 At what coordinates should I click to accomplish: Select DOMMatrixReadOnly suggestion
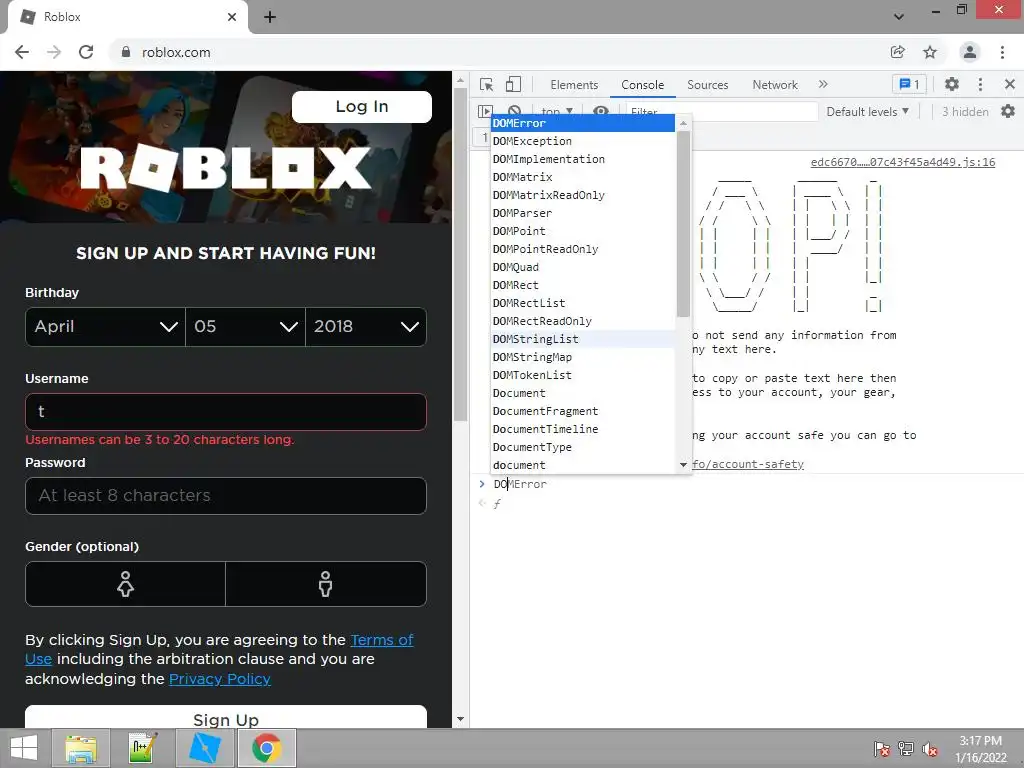click(x=583, y=195)
